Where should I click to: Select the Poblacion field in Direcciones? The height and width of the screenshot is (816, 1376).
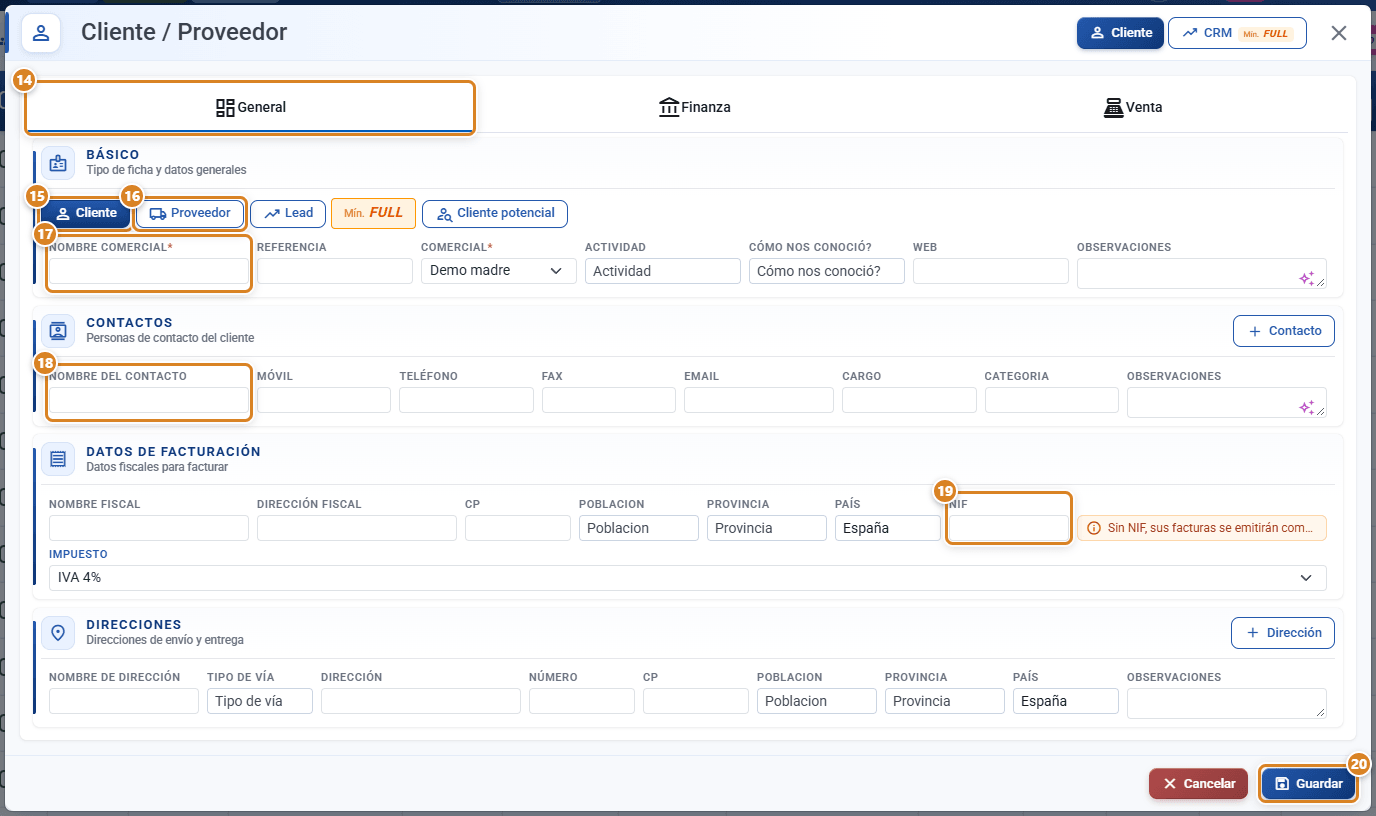click(817, 701)
